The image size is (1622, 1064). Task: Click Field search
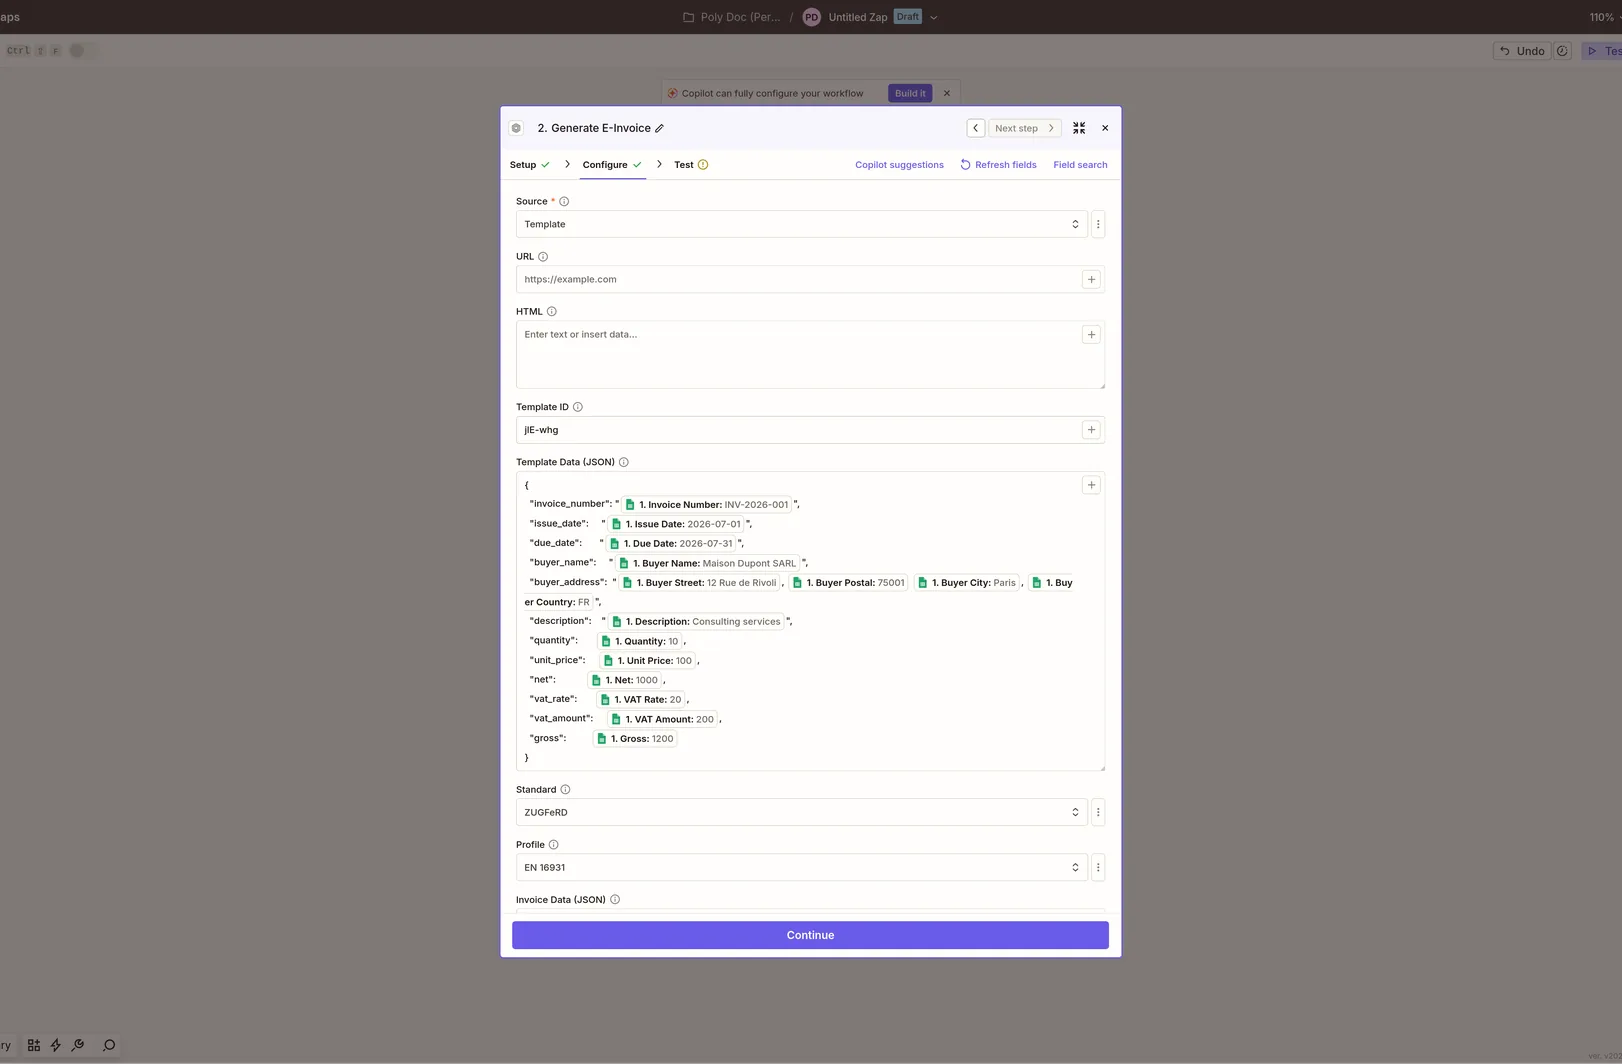click(x=1080, y=165)
